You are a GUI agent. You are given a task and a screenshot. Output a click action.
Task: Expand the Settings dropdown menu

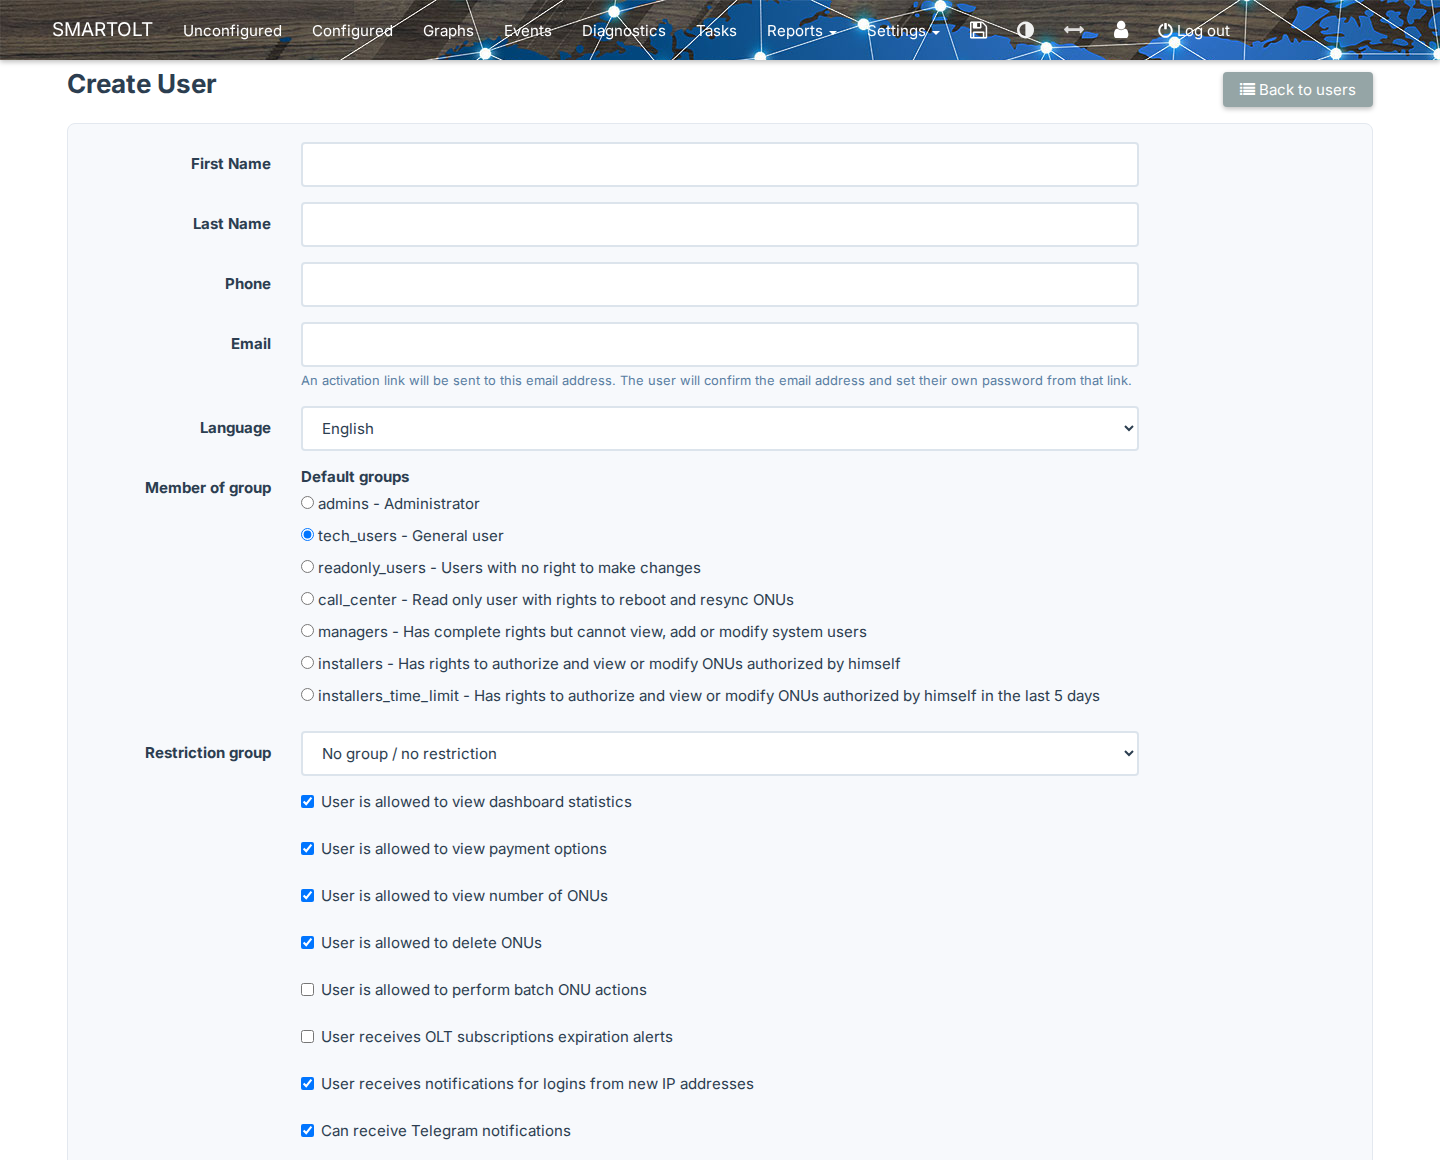(x=903, y=31)
